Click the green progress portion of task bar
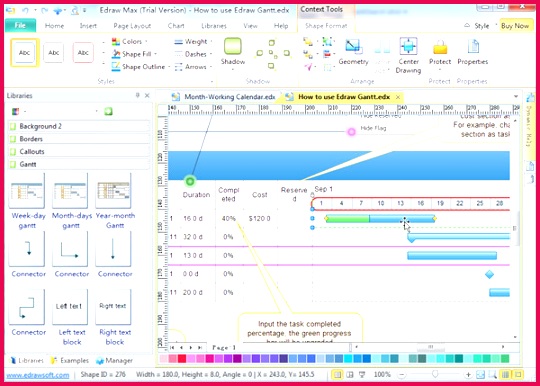The image size is (540, 386). point(347,218)
